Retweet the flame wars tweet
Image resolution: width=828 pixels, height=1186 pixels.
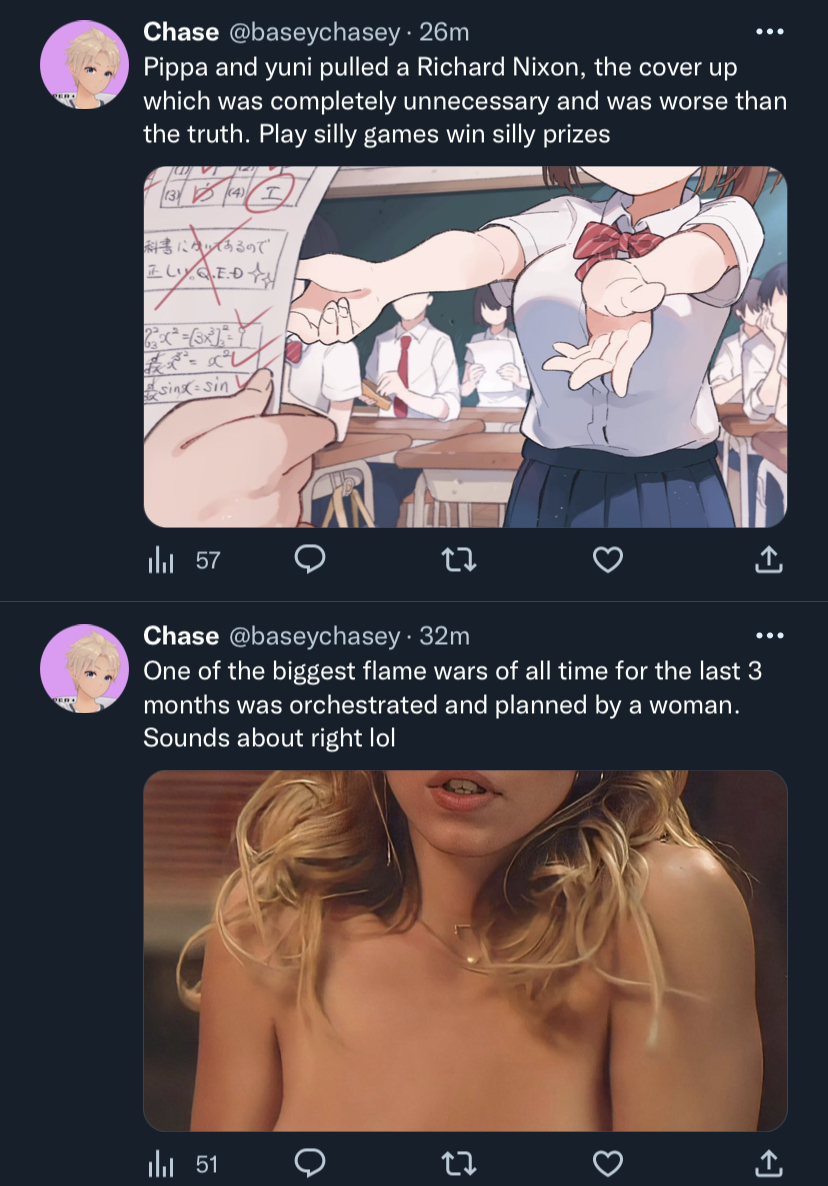pos(458,1163)
